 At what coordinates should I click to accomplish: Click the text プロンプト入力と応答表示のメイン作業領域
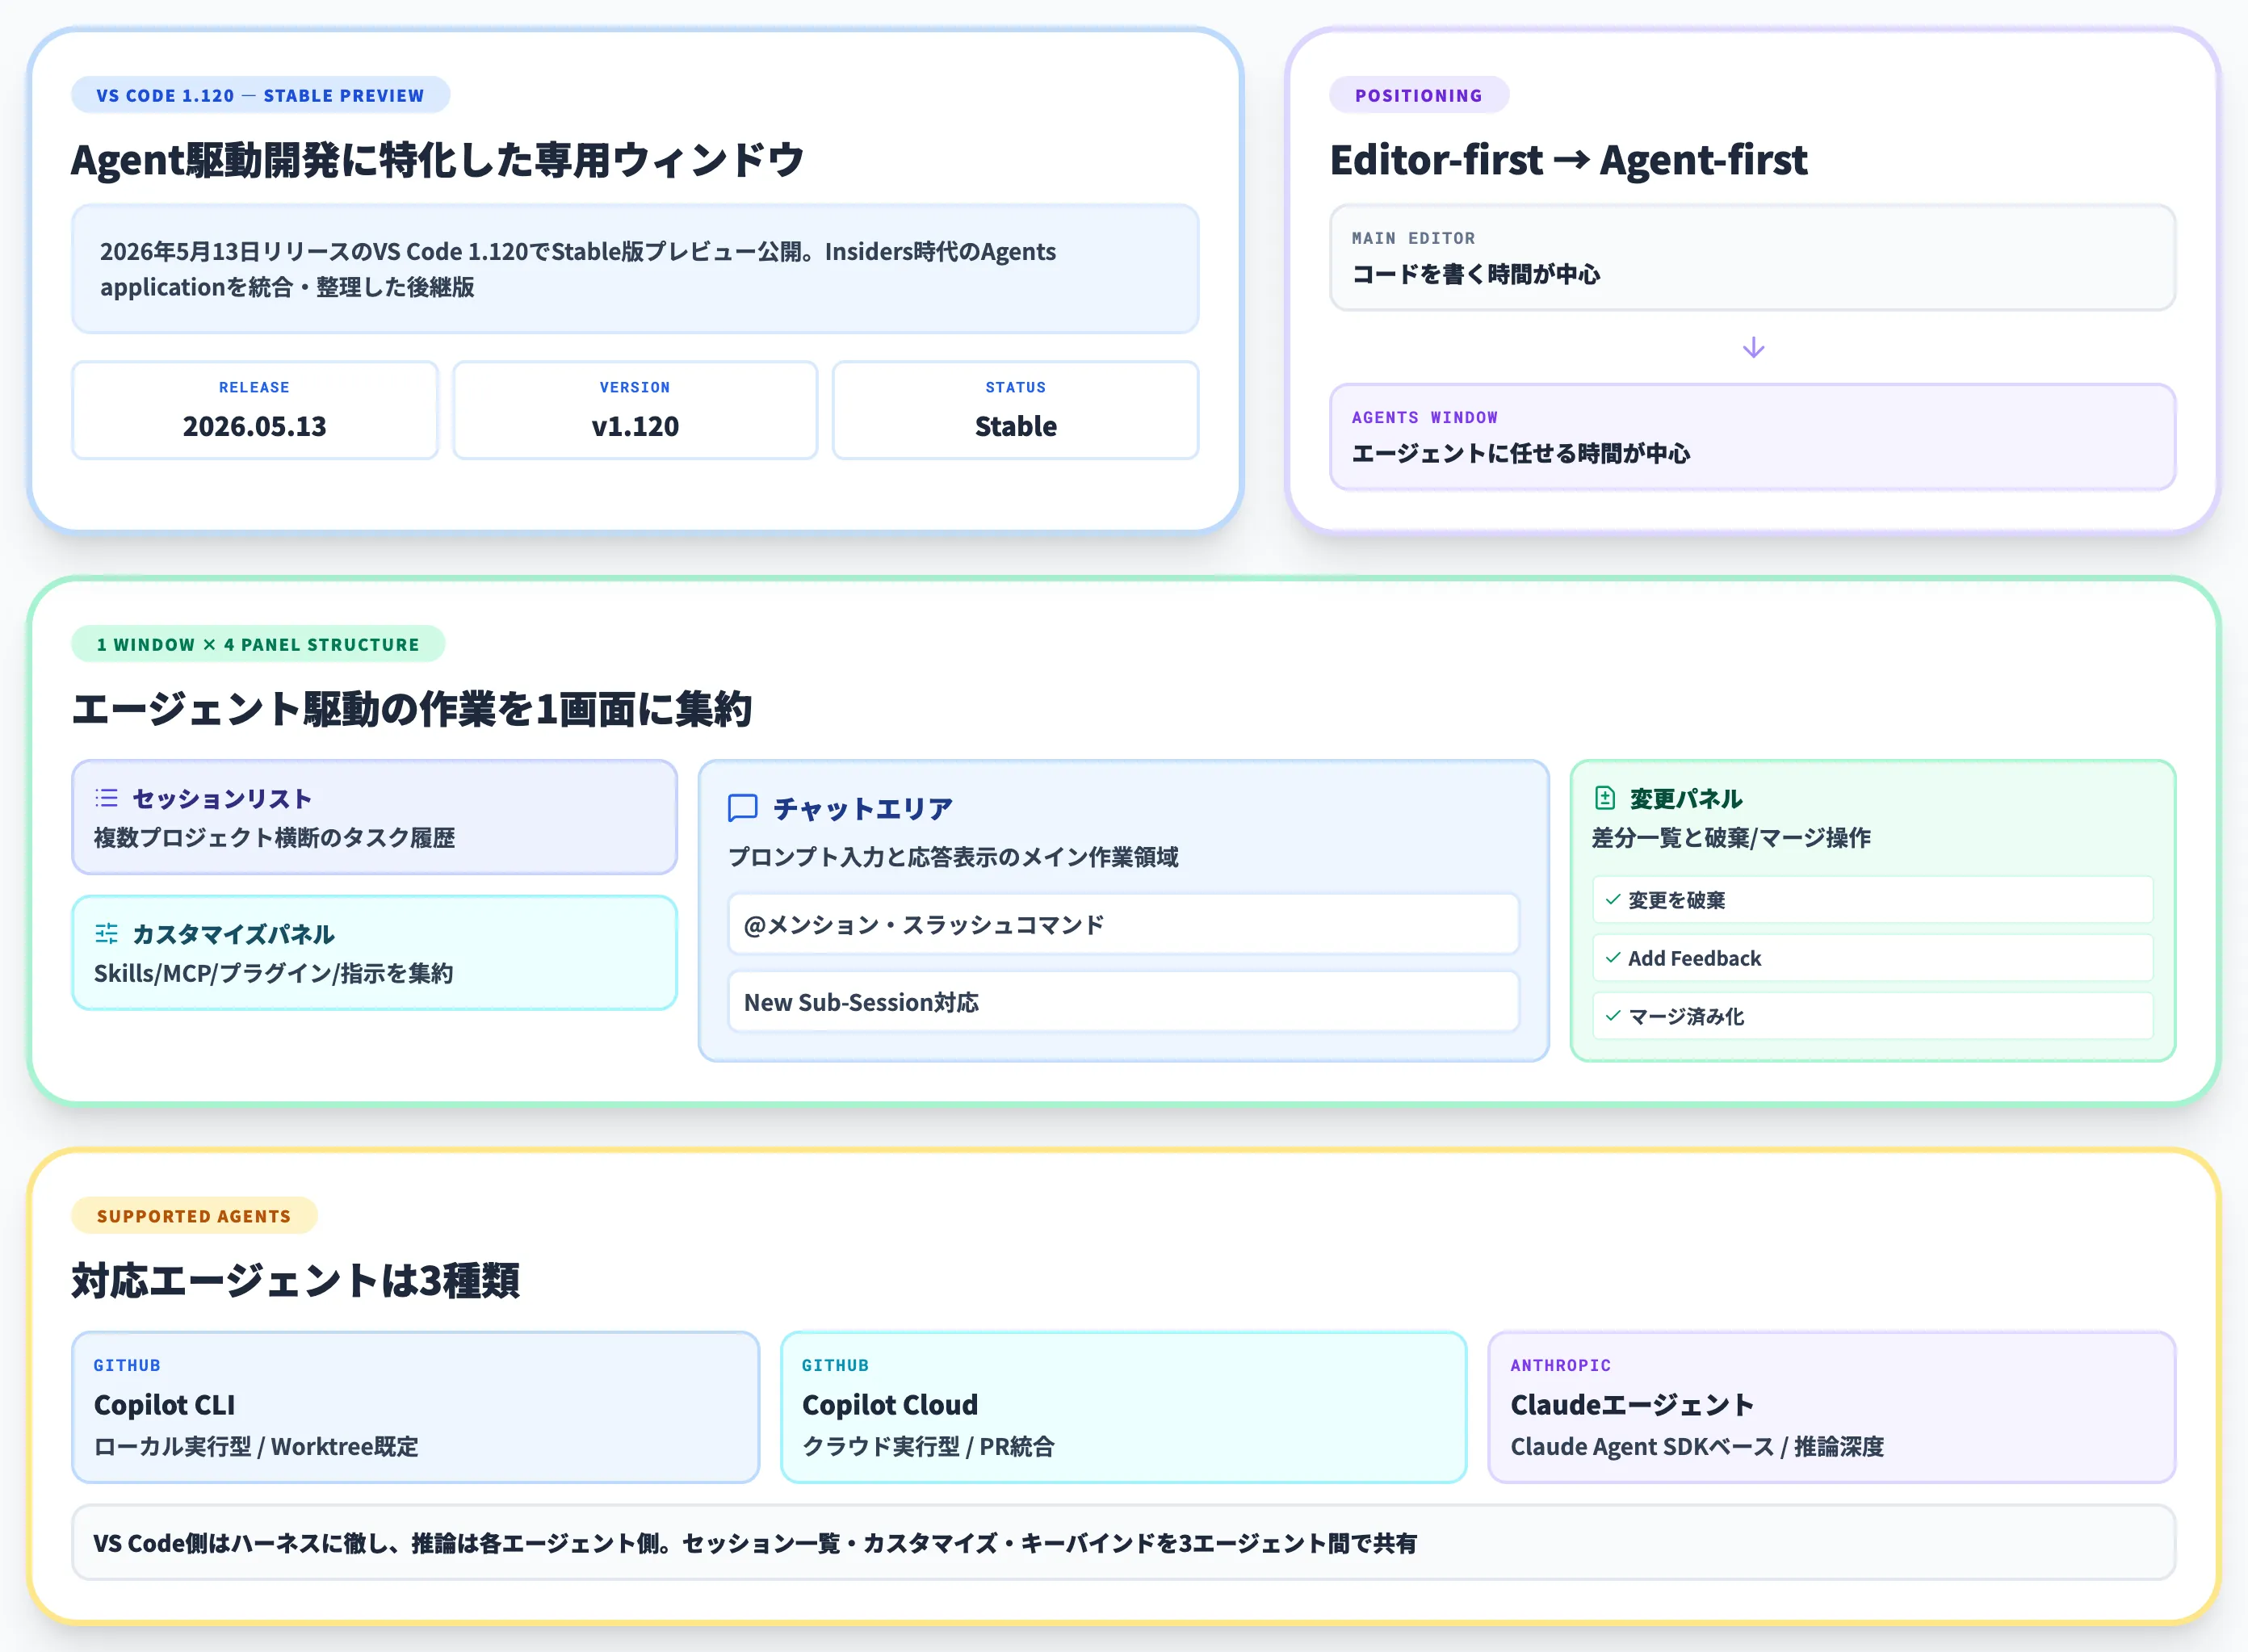click(953, 857)
